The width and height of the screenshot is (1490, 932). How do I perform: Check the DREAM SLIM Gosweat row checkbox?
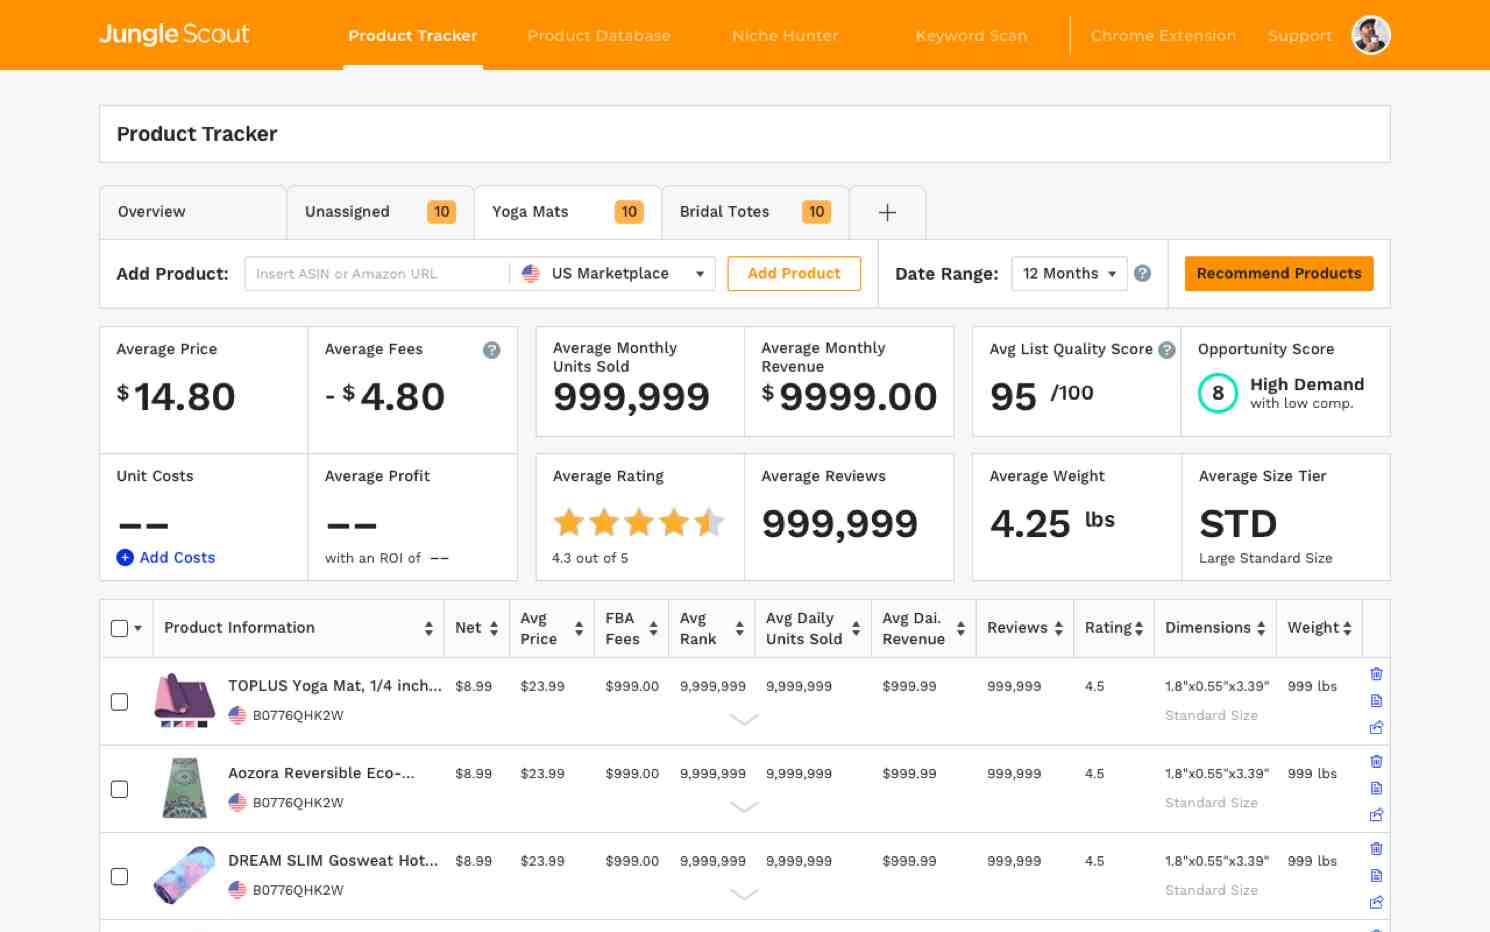tap(119, 876)
